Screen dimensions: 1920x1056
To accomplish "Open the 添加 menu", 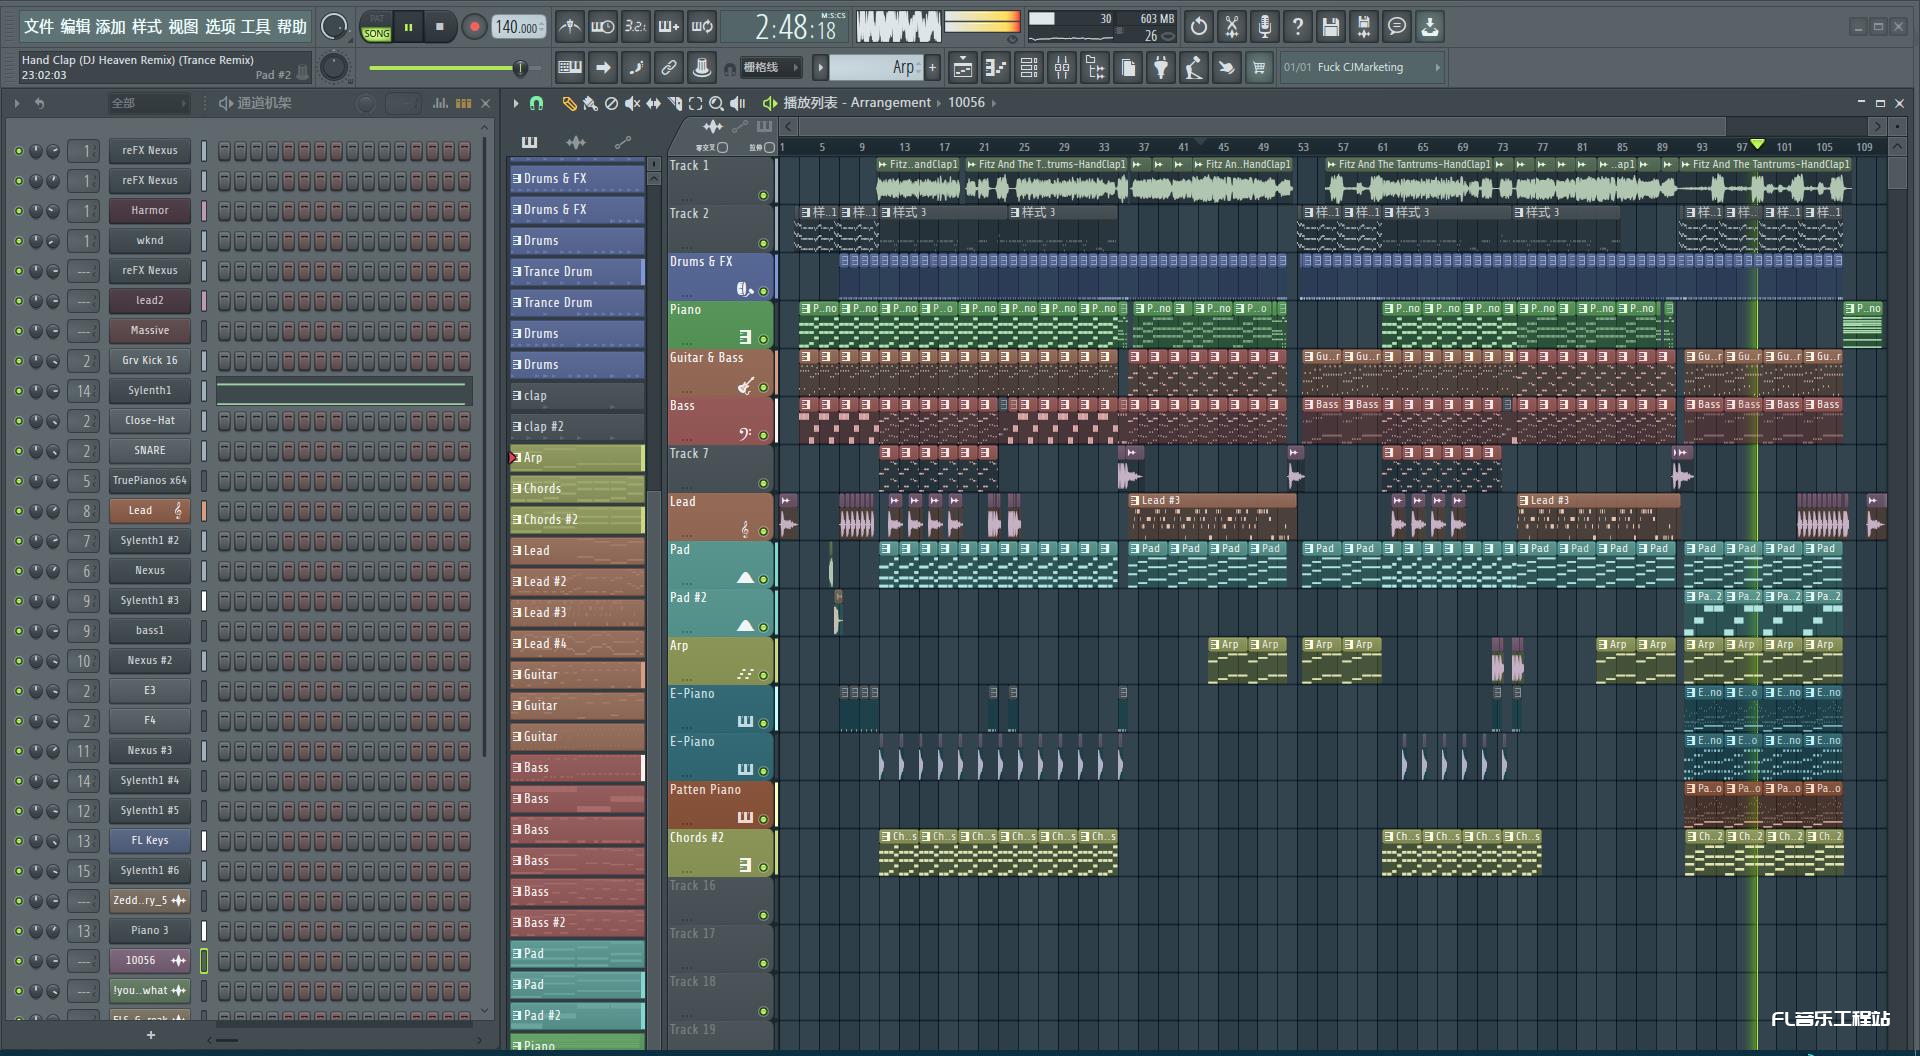I will tap(111, 27).
